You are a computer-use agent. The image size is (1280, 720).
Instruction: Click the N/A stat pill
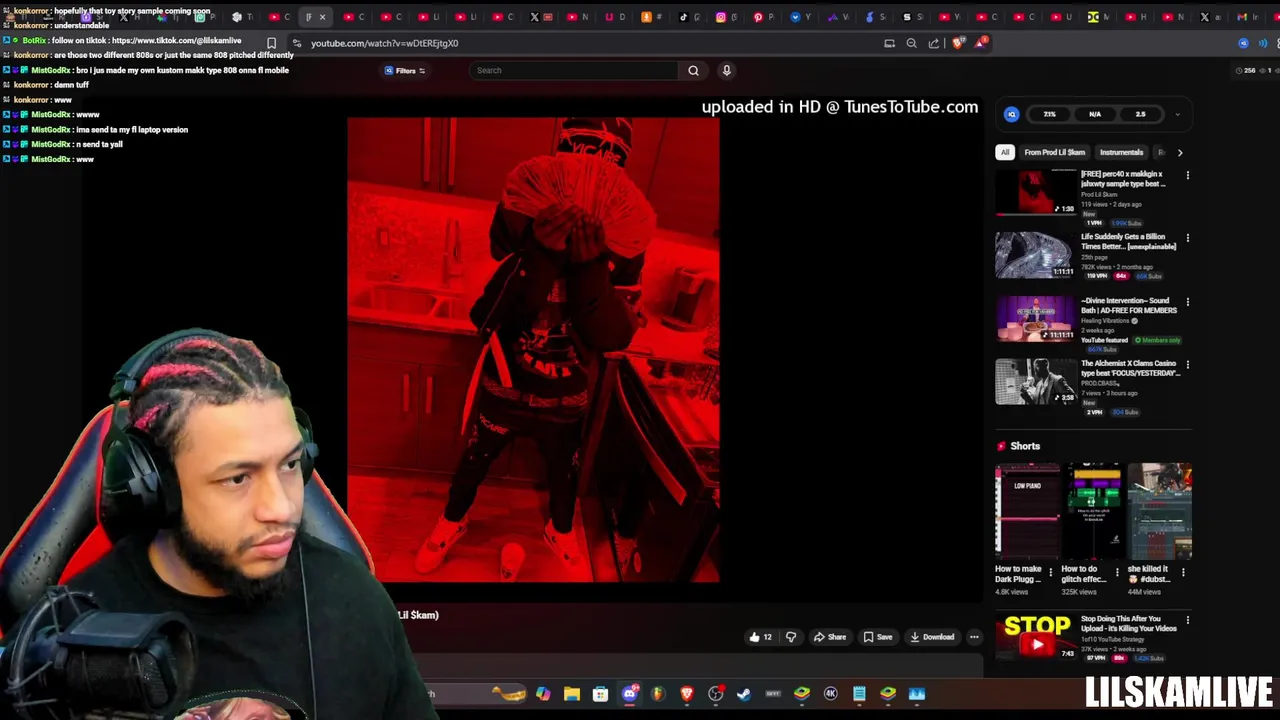1095,114
